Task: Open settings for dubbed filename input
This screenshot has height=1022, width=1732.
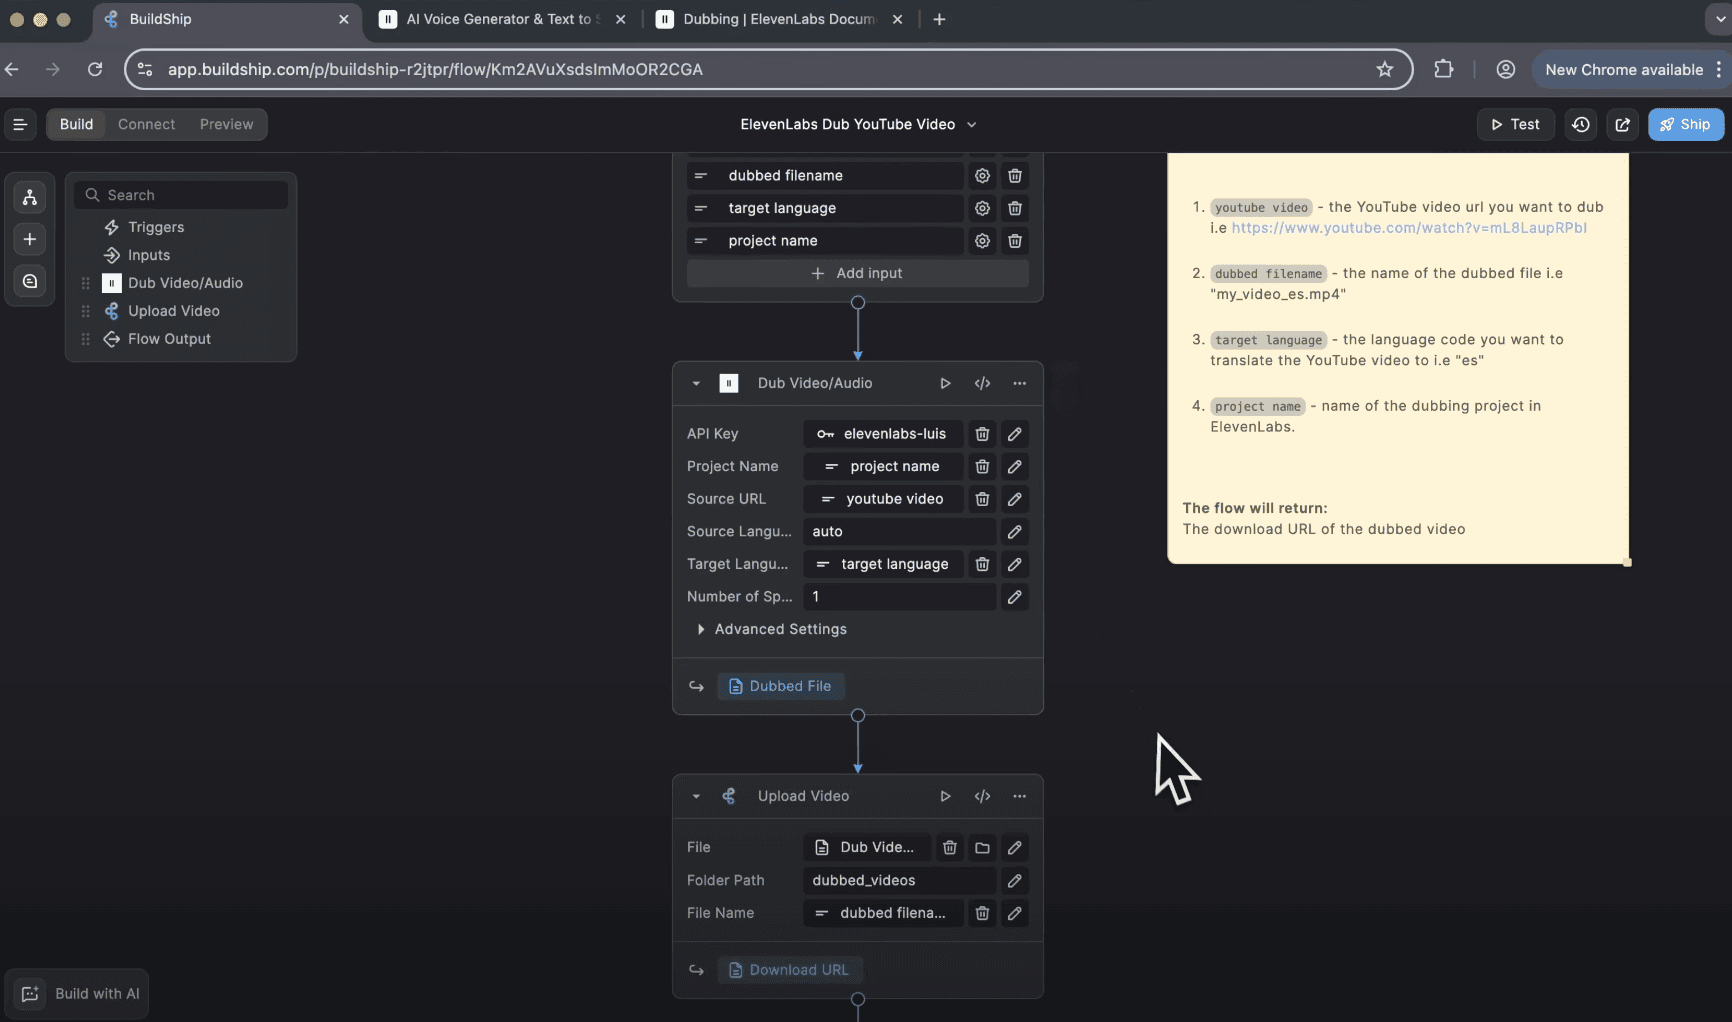Action: pos(982,176)
